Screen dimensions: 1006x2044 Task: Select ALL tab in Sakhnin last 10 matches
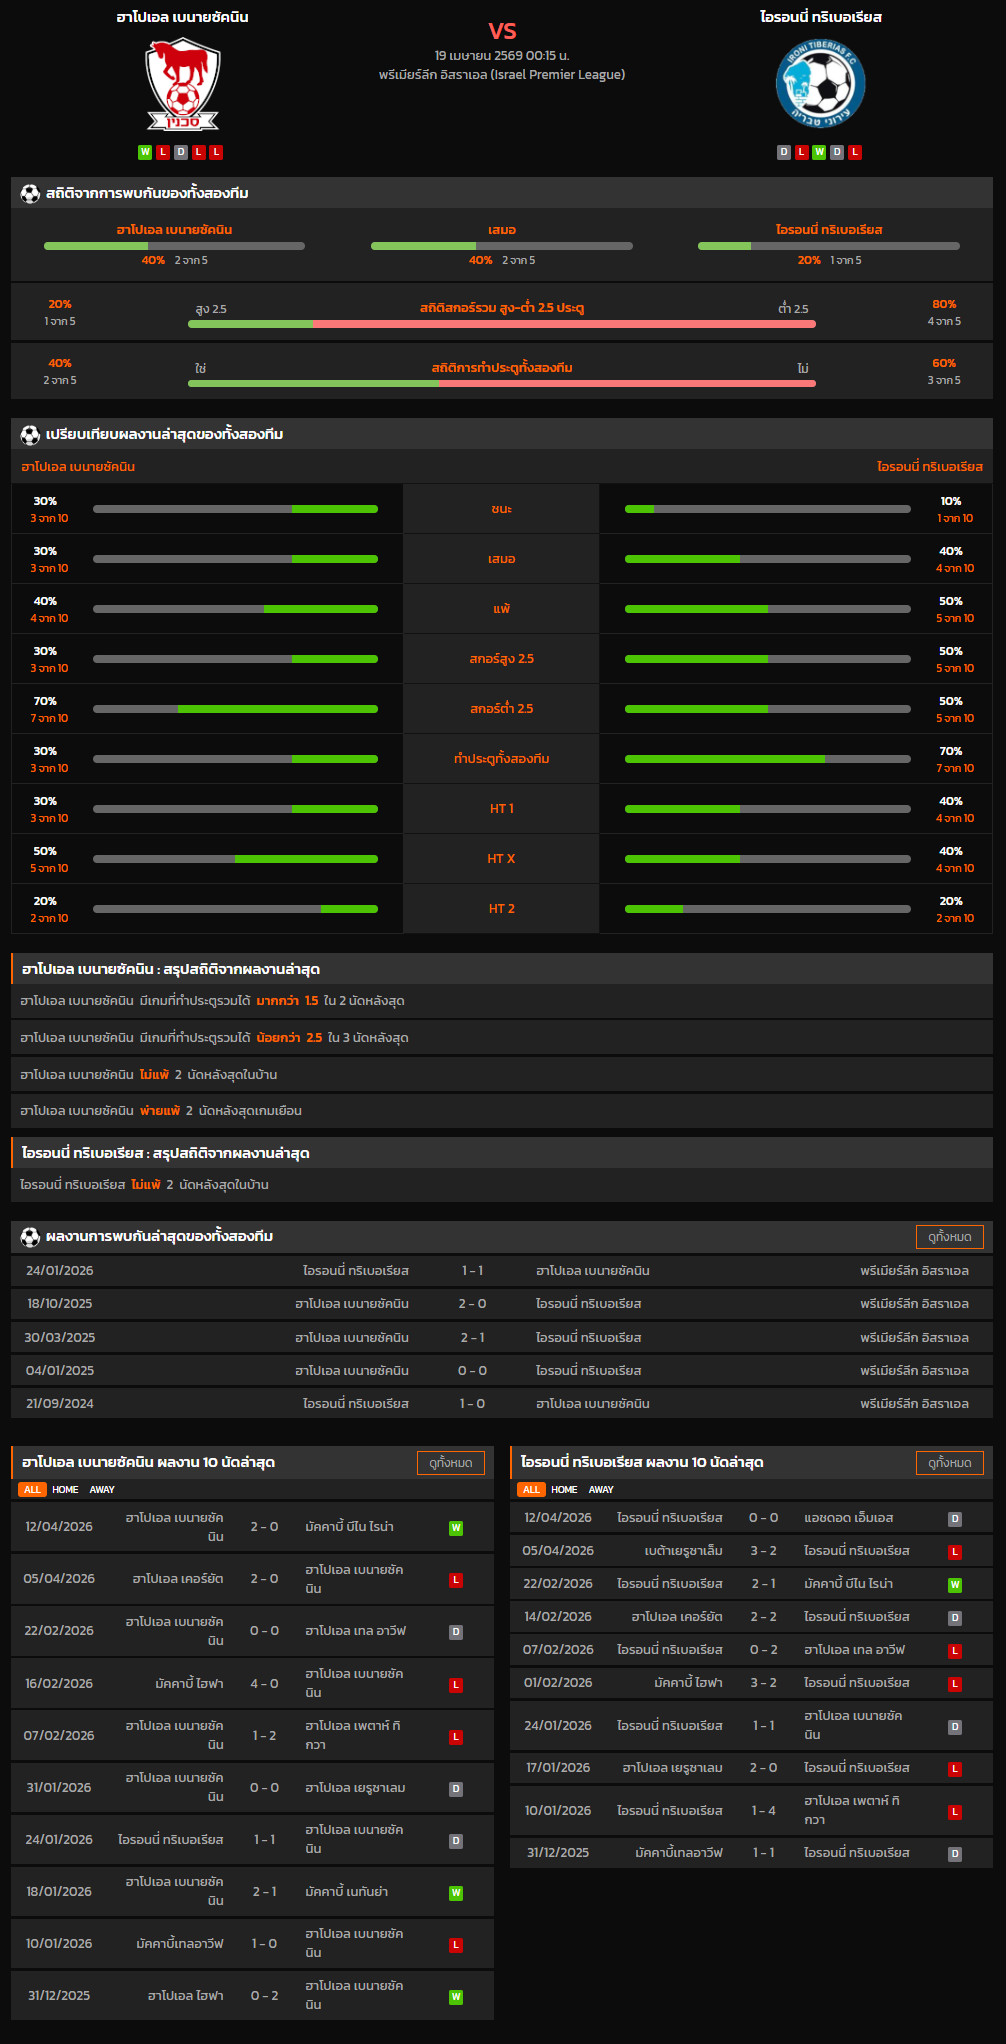[32, 1490]
